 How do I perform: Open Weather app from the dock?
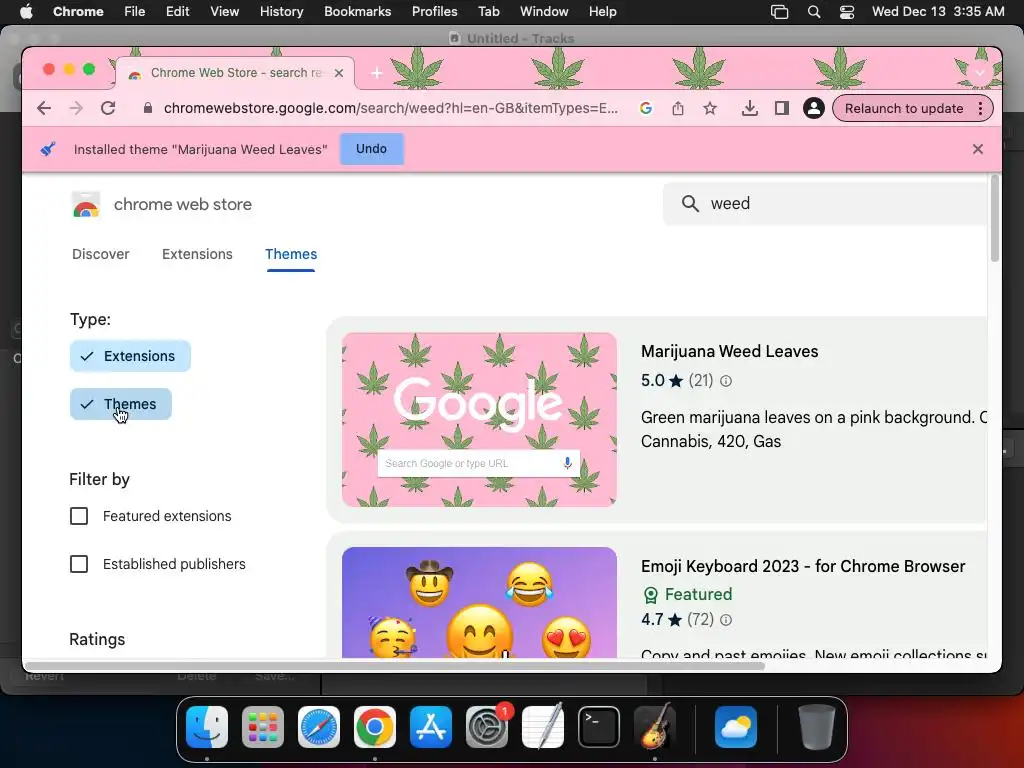[x=736, y=727]
